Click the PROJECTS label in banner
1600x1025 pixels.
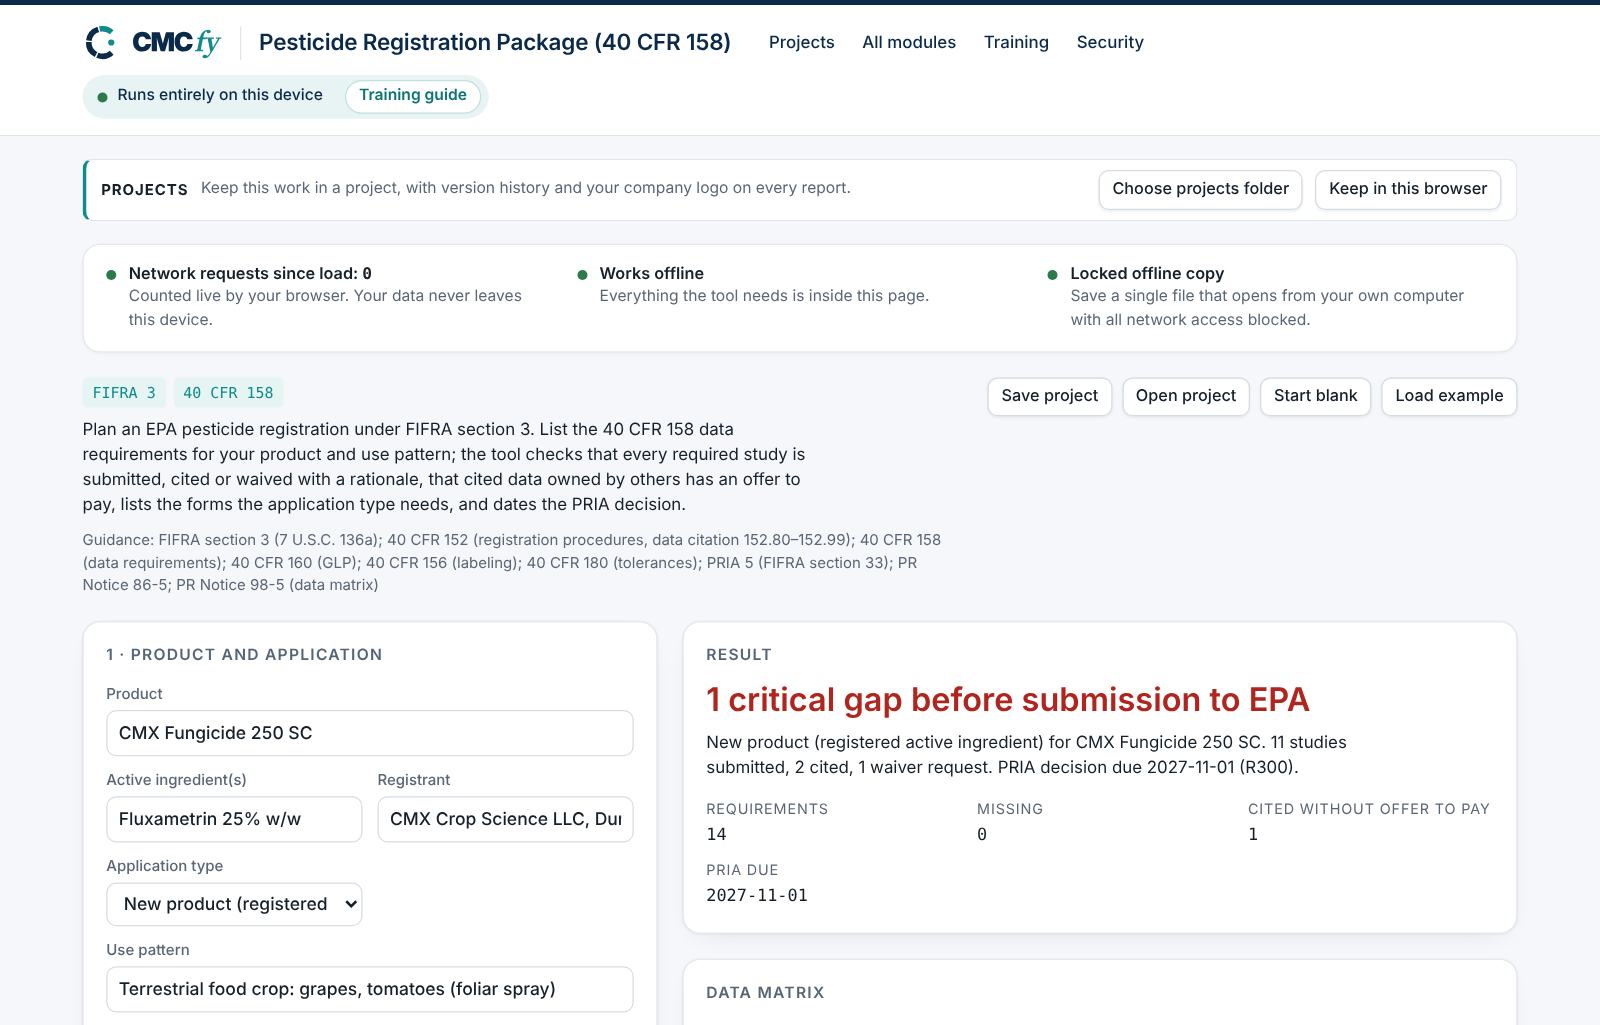click(144, 190)
